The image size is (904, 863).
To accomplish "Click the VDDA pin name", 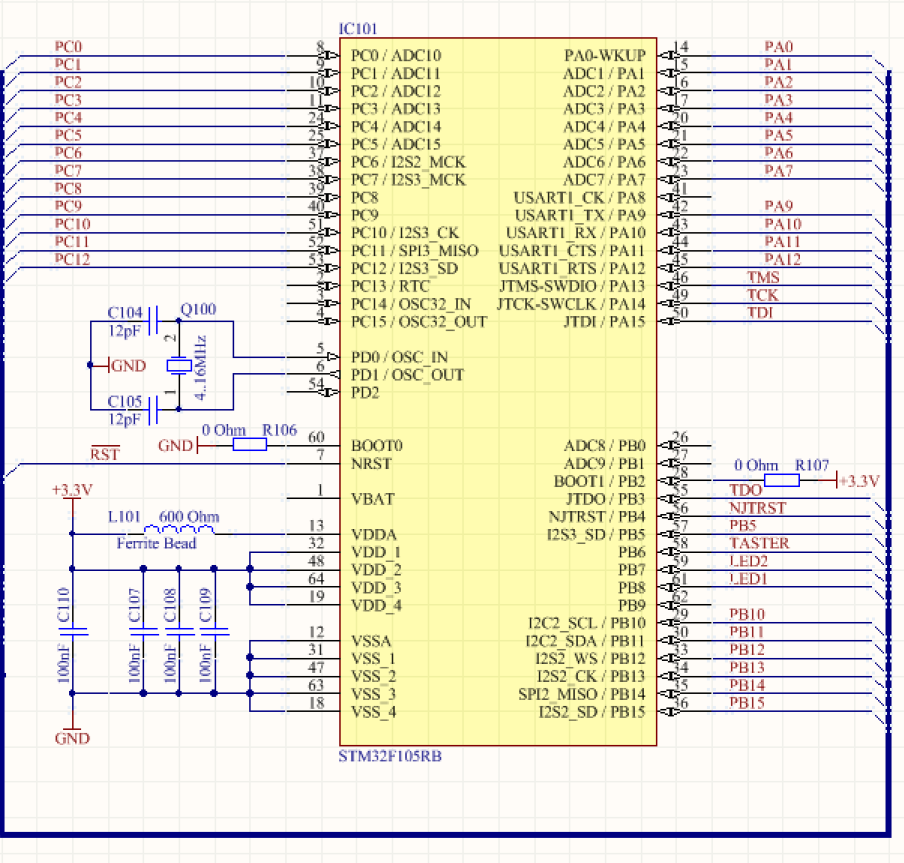I will (x=374, y=534).
